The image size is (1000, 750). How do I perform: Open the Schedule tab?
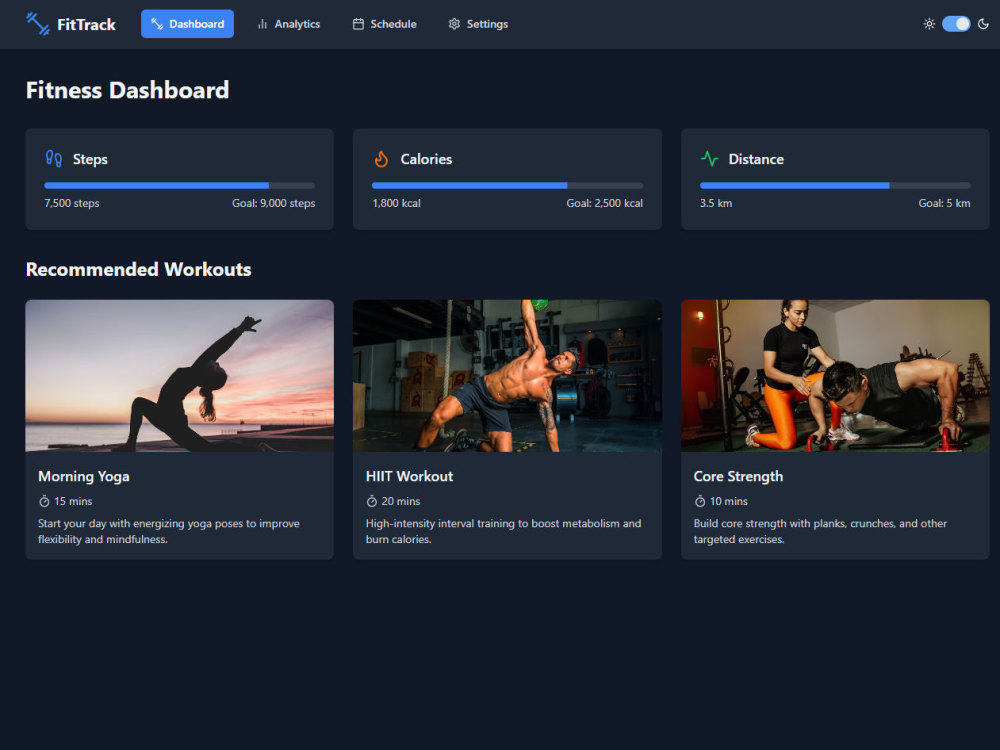point(385,24)
